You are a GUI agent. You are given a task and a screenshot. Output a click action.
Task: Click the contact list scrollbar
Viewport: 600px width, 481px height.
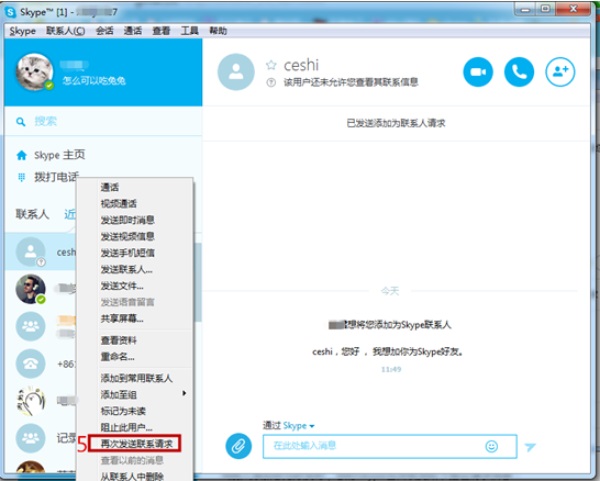[x=198, y=283]
